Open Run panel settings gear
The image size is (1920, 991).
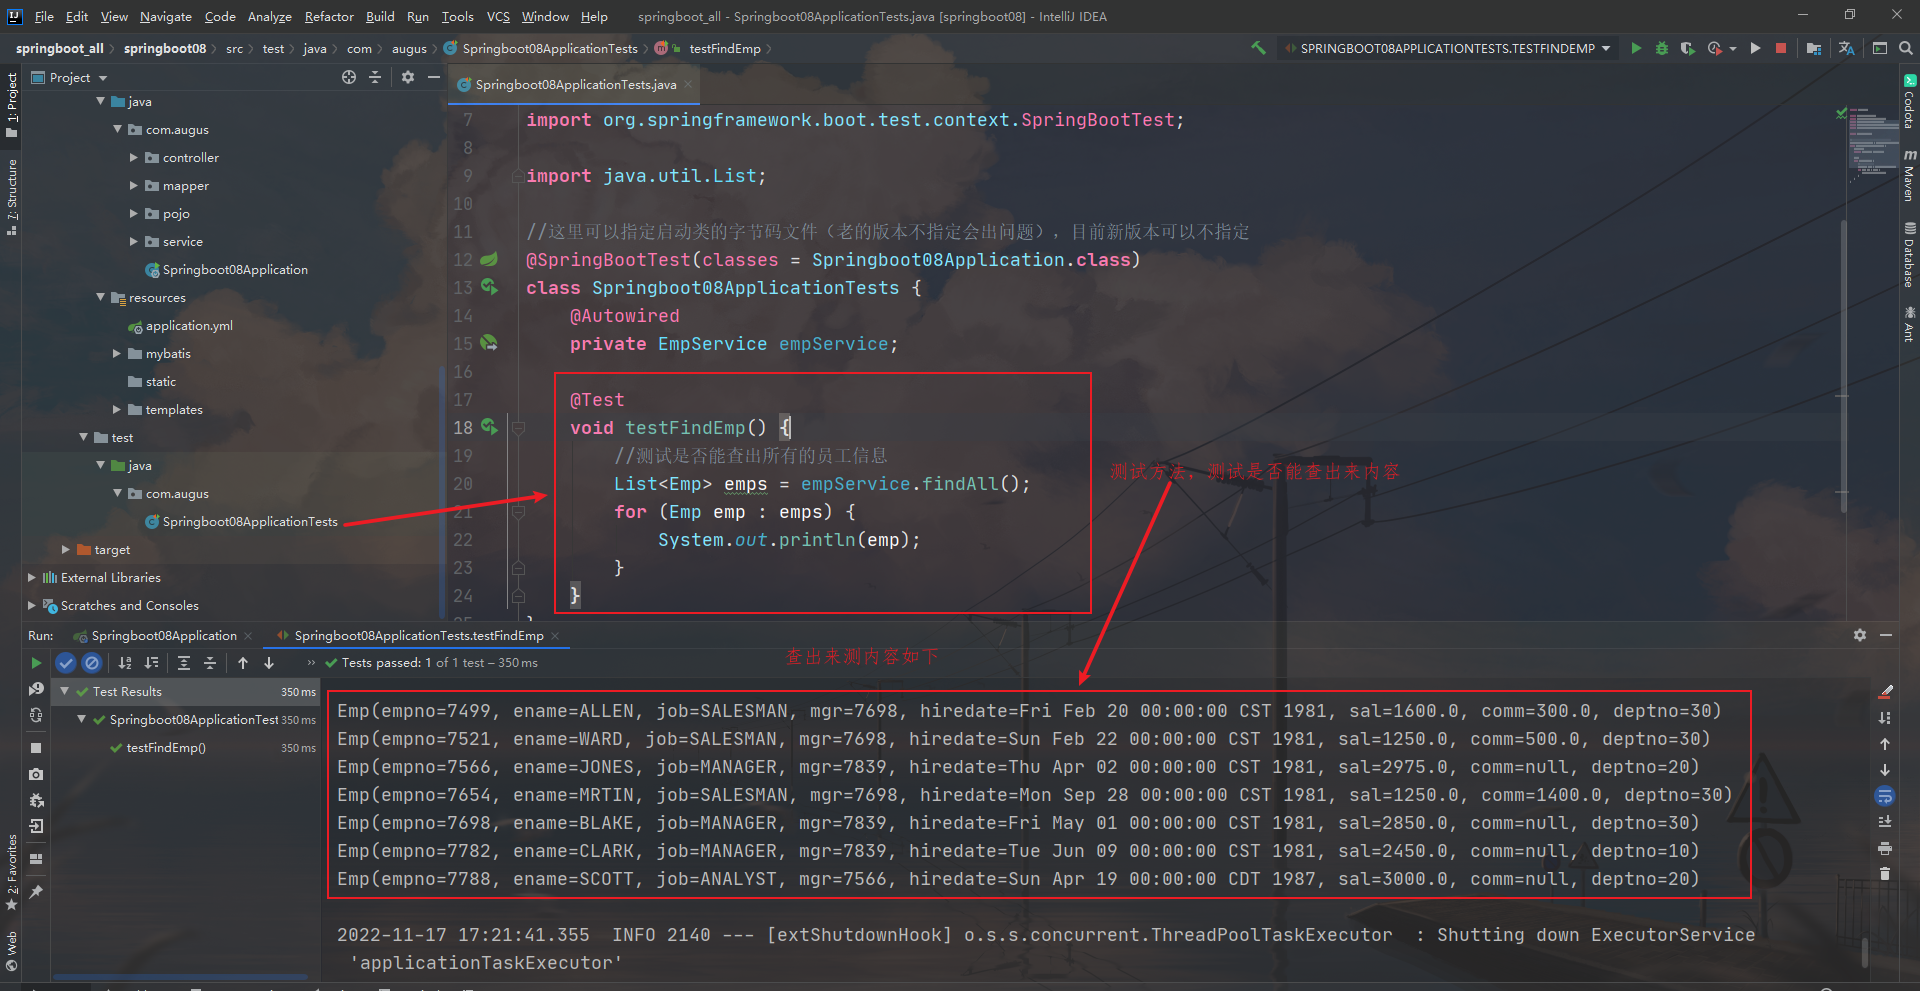[1860, 635]
